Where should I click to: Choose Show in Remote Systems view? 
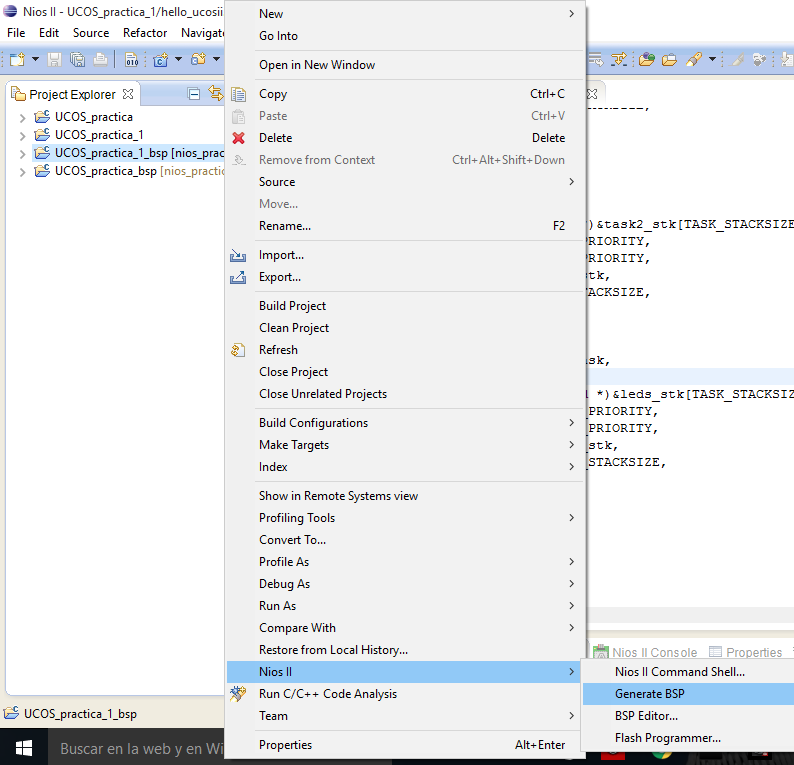coord(405,496)
